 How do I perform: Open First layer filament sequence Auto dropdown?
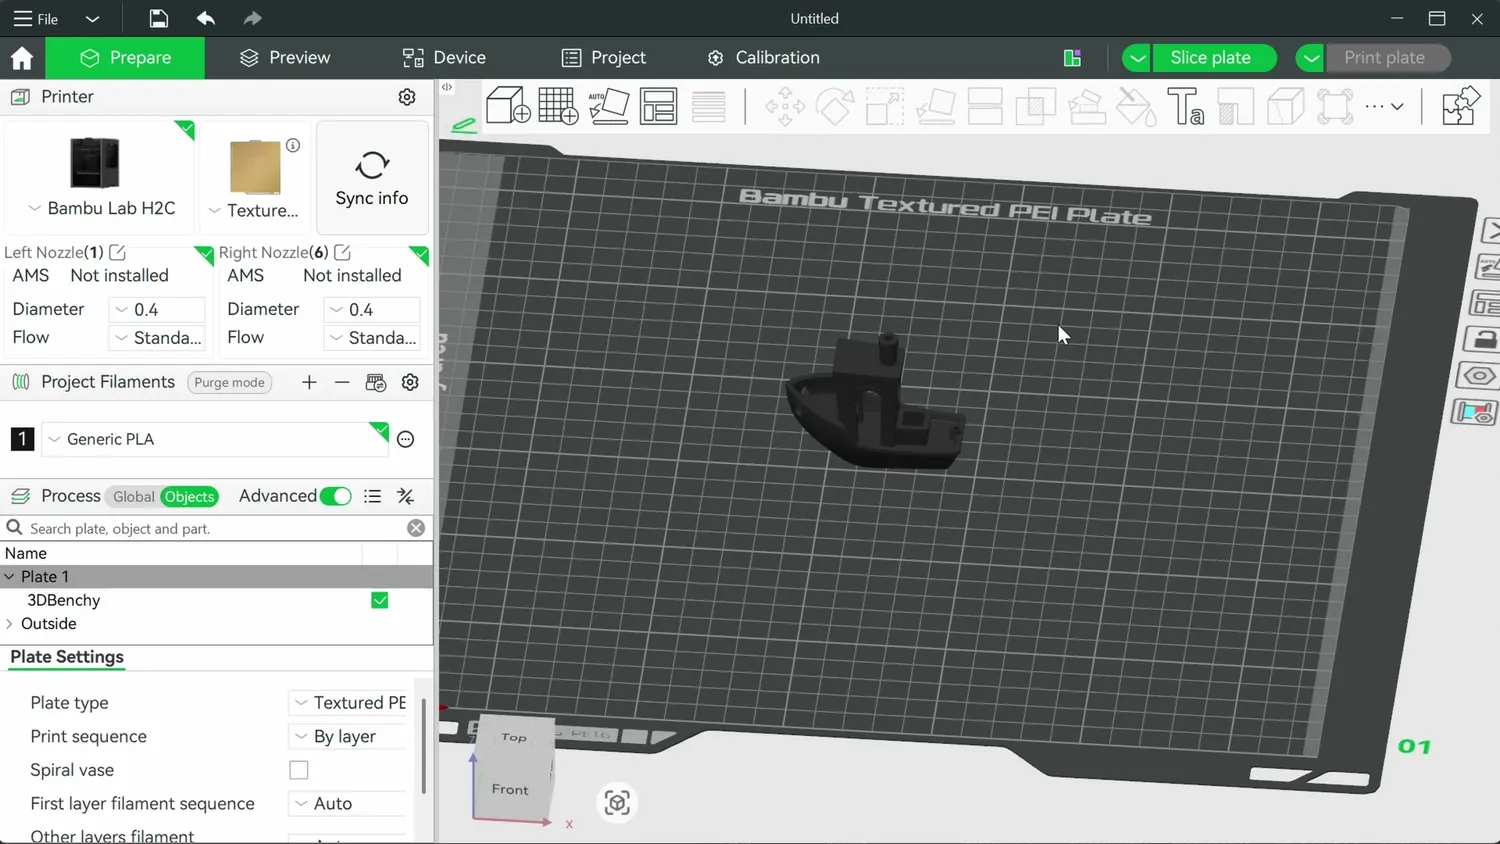tap(348, 804)
